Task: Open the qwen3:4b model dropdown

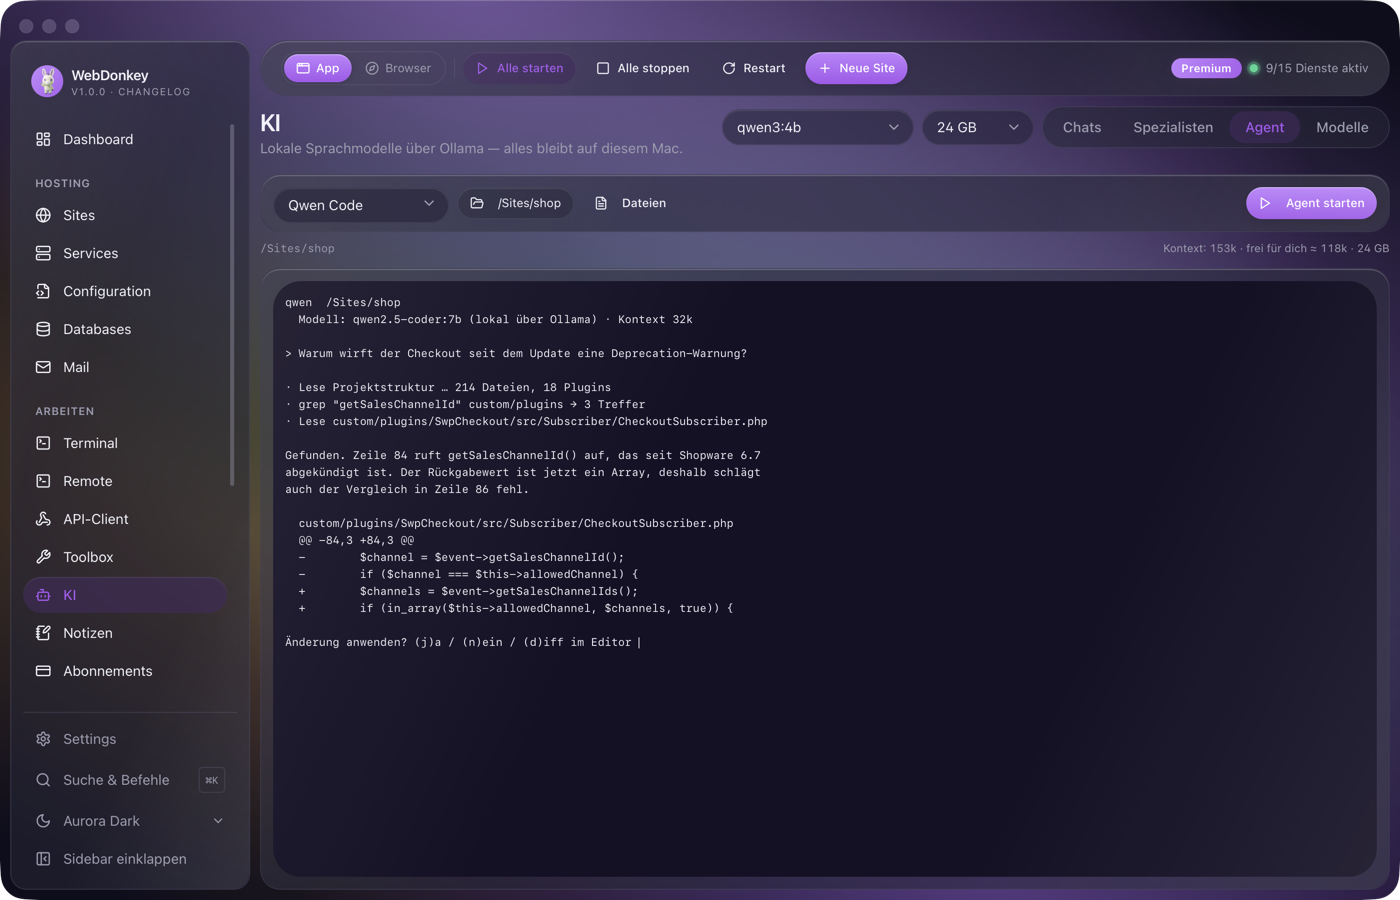Action: click(817, 127)
